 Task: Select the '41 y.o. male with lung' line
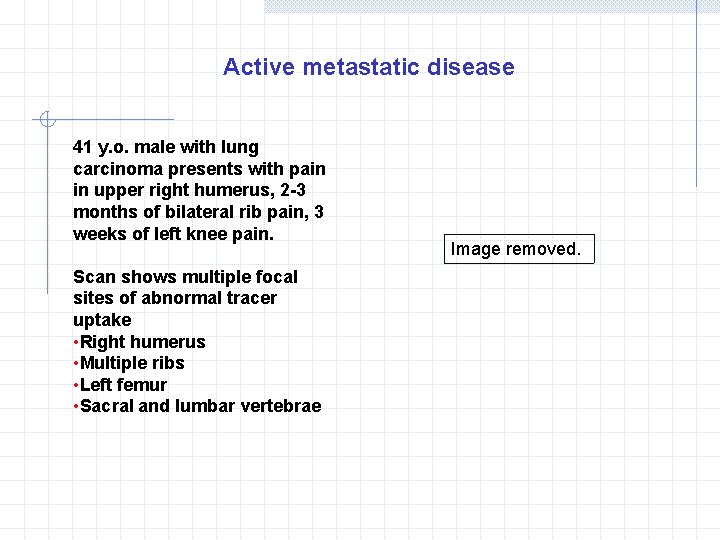tap(166, 147)
